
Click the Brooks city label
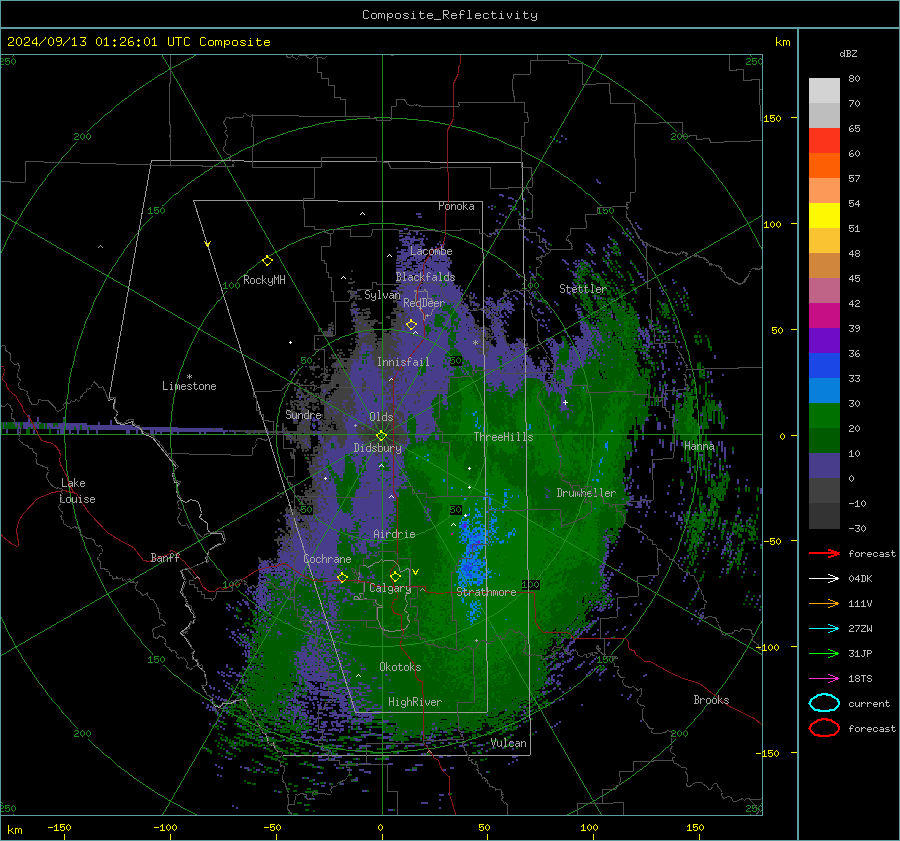point(711,700)
